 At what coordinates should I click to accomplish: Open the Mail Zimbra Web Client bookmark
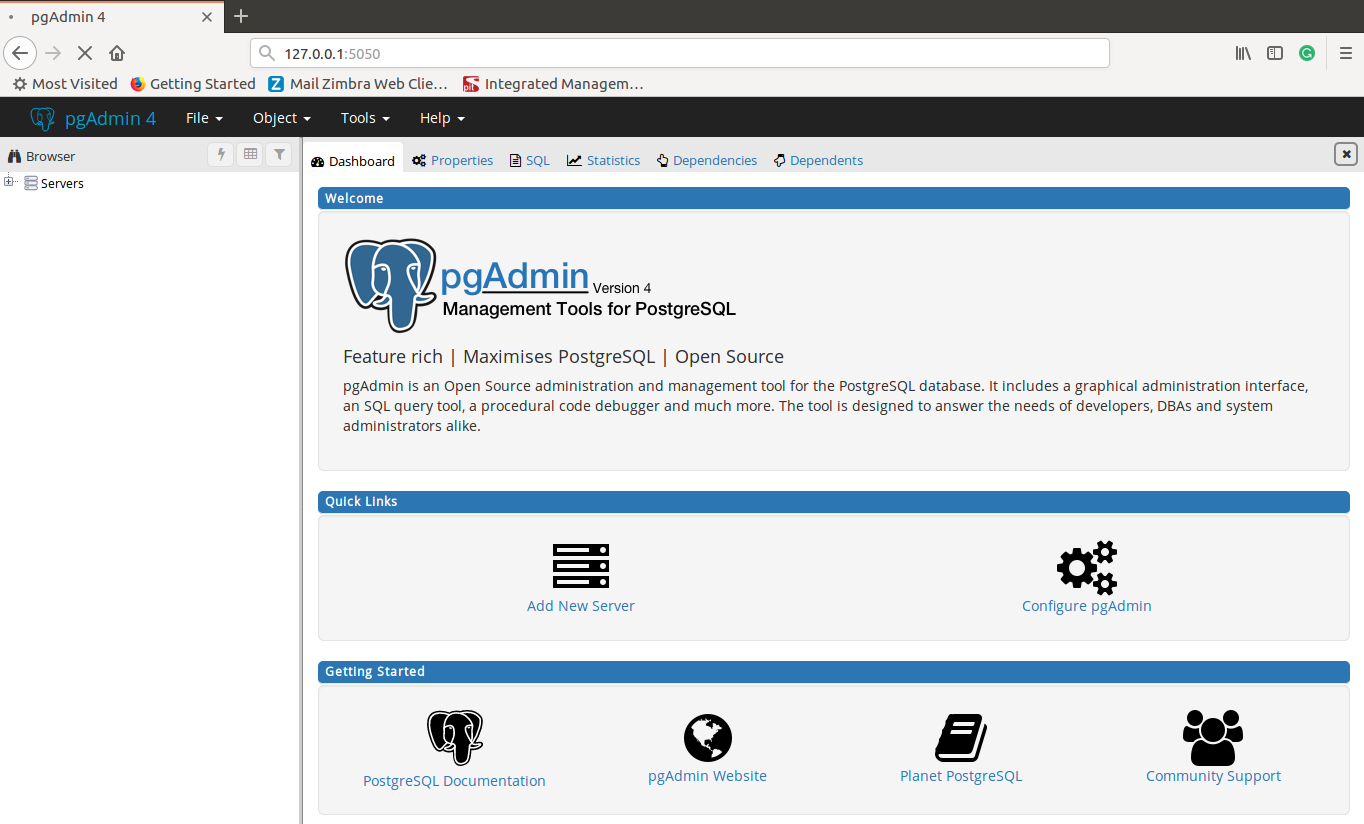[358, 84]
